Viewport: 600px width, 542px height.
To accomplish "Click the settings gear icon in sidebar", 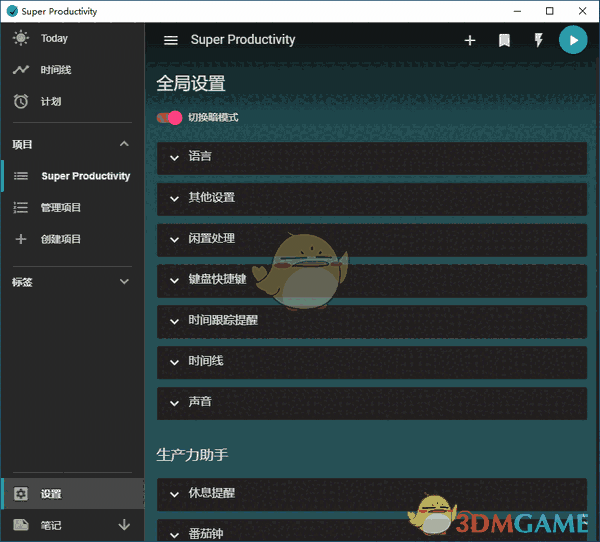I will point(21,494).
